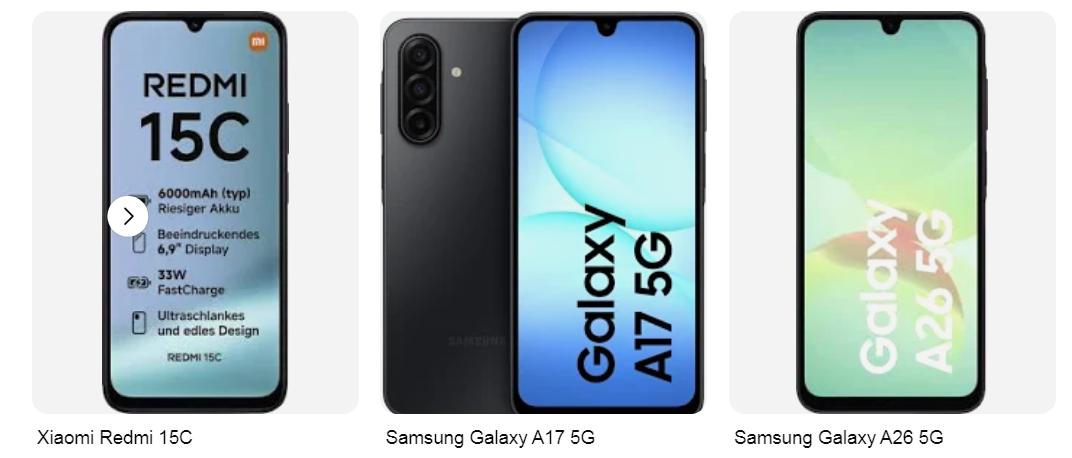Open the Samsung Galaxy A26 5G link
1072x458 pixels.
(839, 437)
